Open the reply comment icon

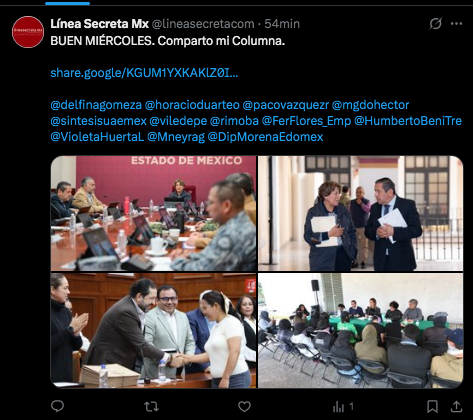click(57, 406)
